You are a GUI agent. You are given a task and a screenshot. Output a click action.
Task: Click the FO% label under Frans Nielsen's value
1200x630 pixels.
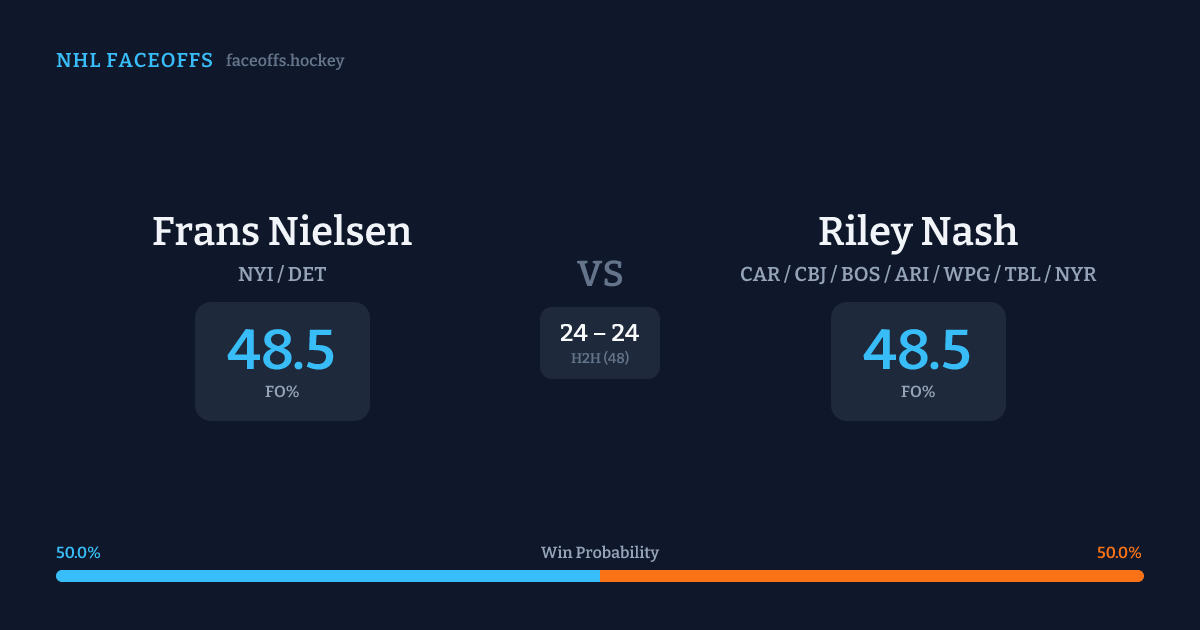(282, 392)
